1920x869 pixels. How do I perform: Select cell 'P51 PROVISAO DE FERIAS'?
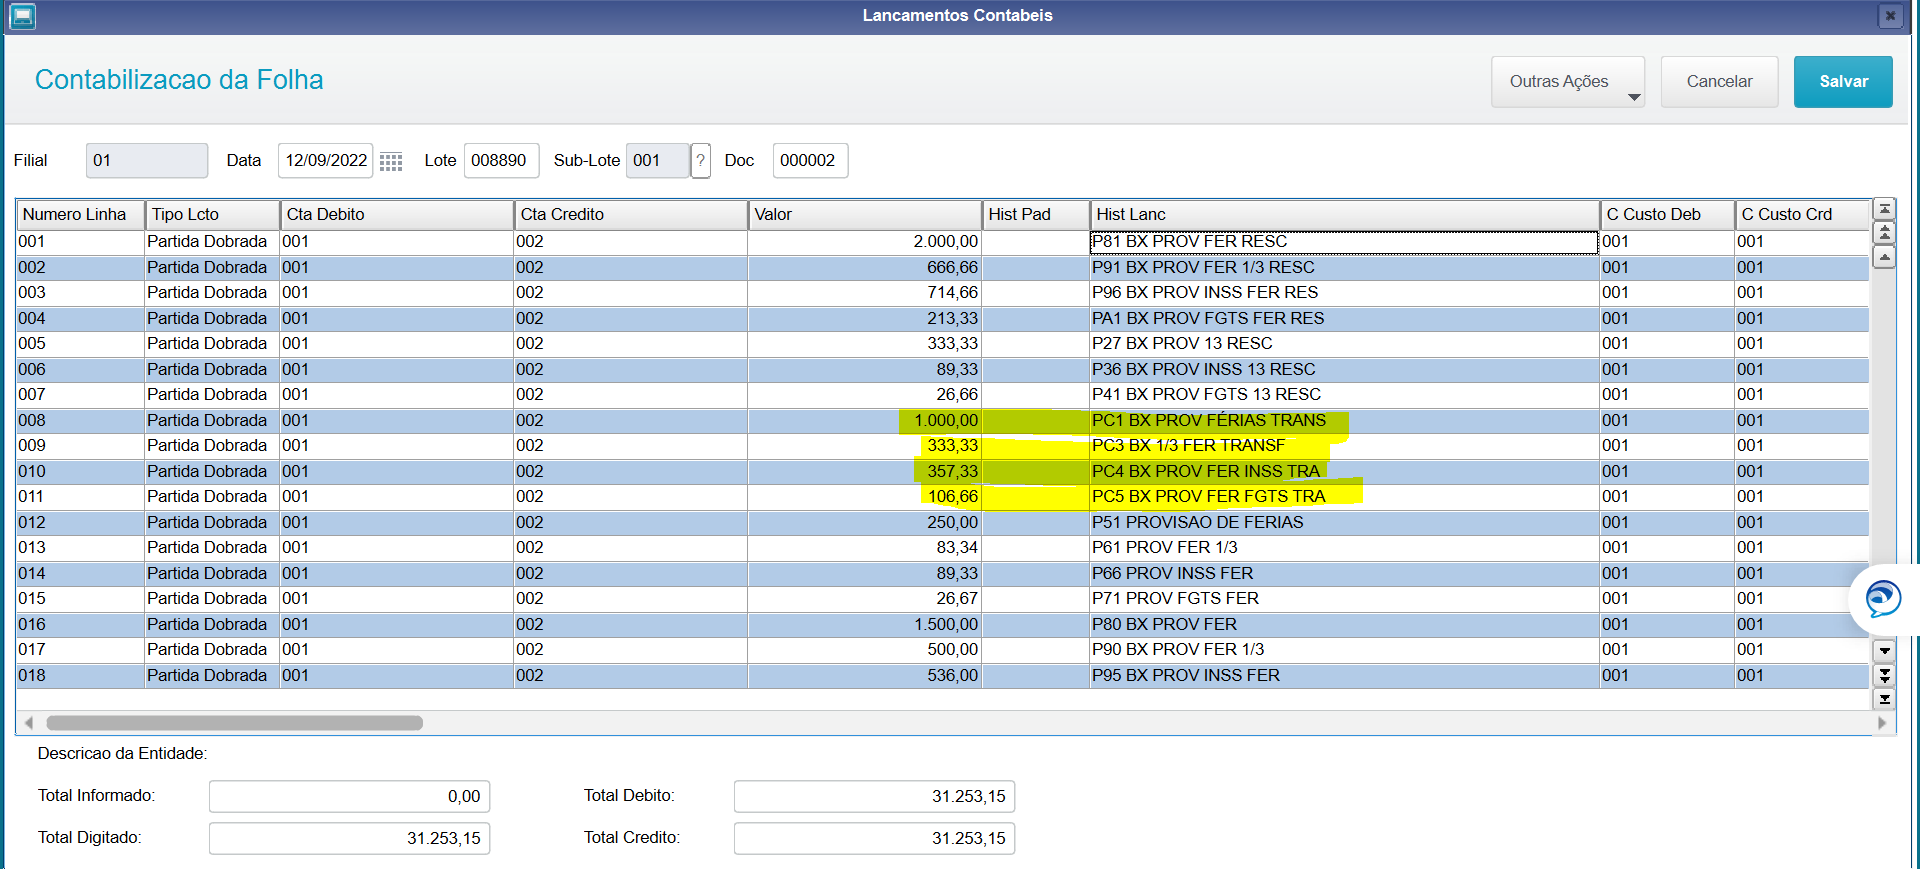pos(1344,523)
